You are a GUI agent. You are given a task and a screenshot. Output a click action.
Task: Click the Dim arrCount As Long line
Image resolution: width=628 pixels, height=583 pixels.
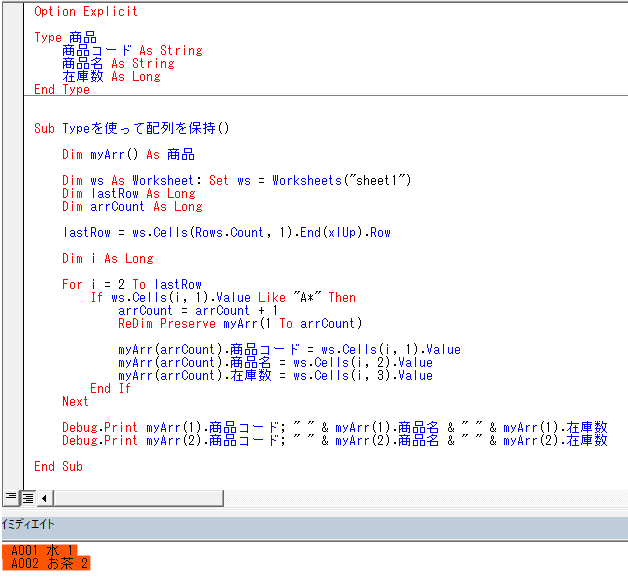(x=133, y=206)
